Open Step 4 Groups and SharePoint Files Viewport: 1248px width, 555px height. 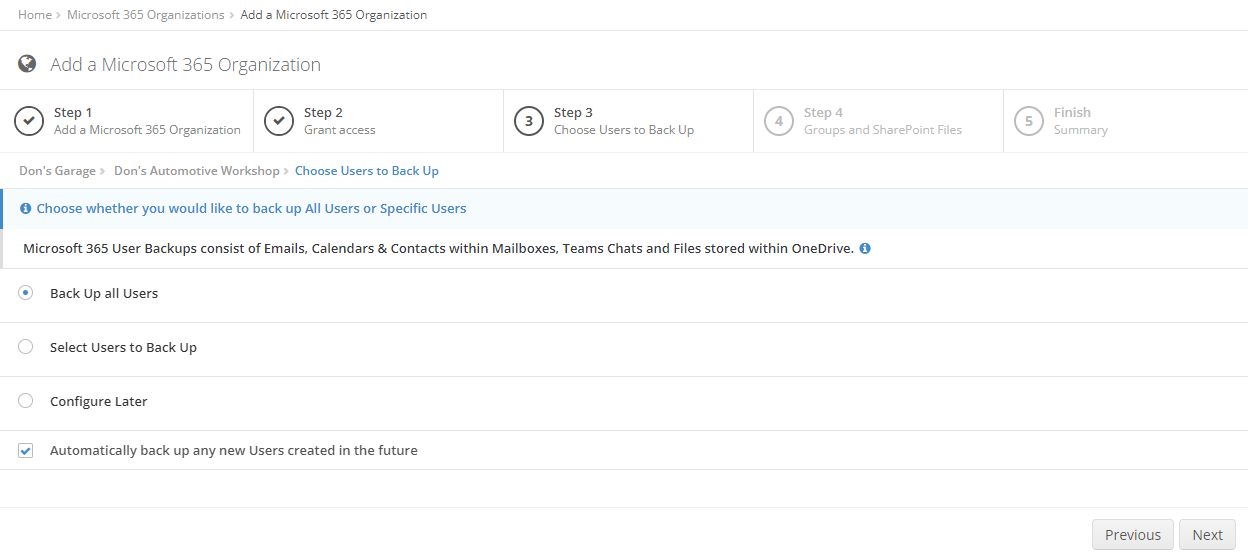coord(879,121)
